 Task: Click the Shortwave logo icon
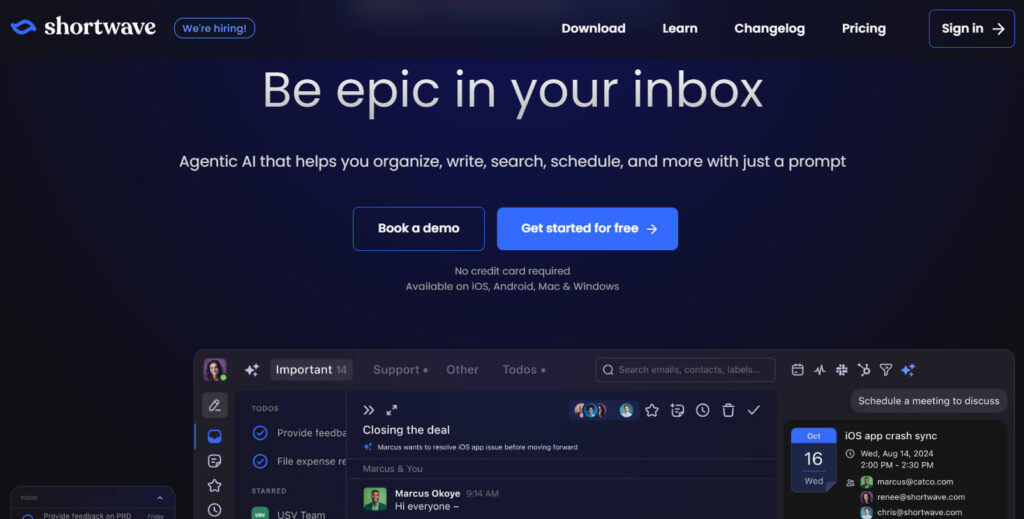[24, 27]
